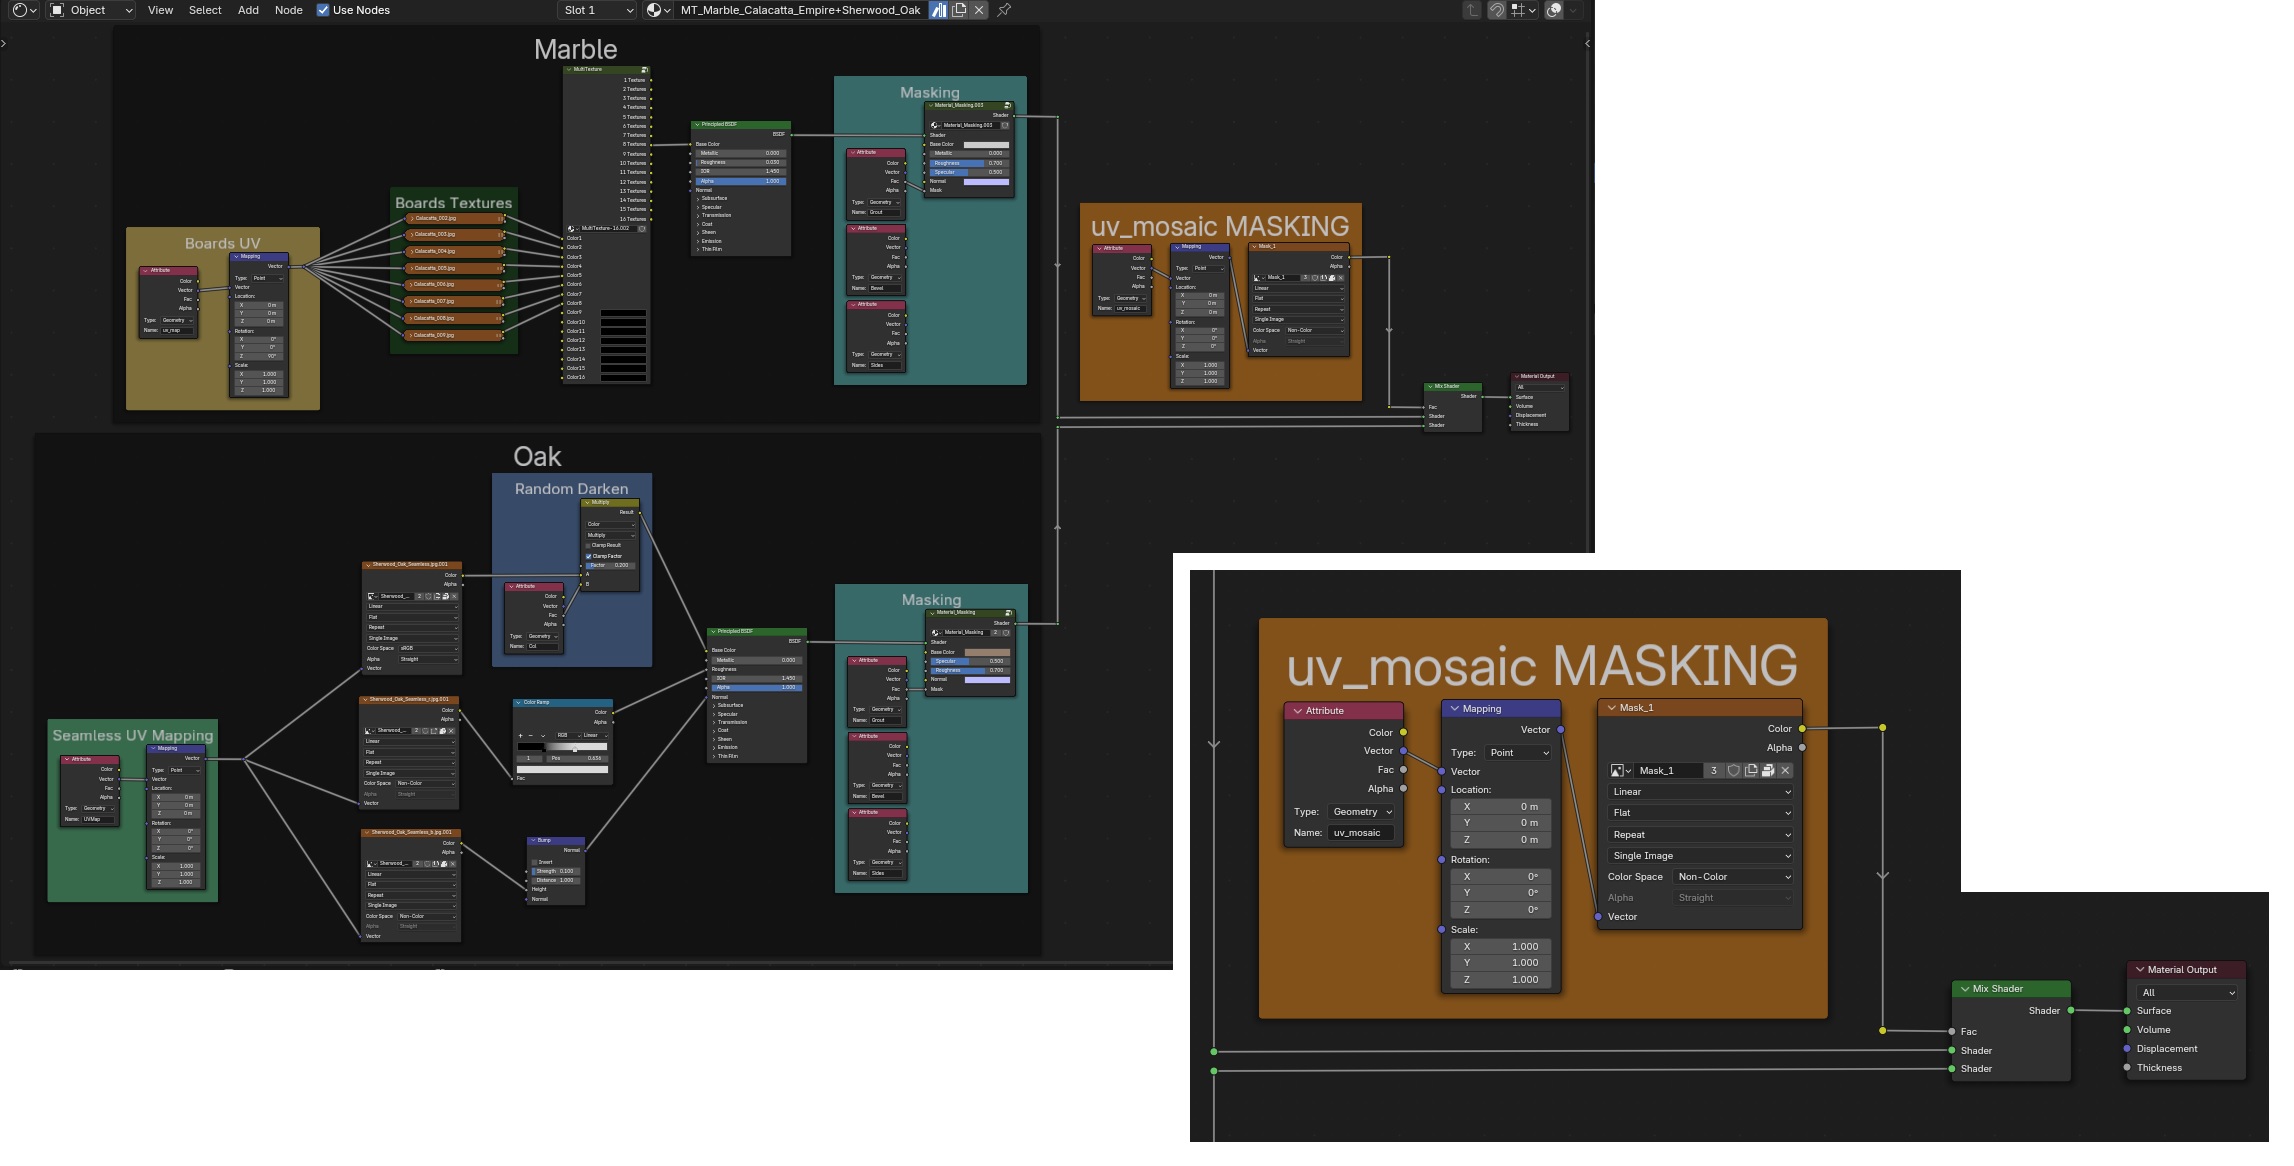Unlink the Mask_1 image with the X icon
2294x1166 pixels.
tap(1785, 771)
